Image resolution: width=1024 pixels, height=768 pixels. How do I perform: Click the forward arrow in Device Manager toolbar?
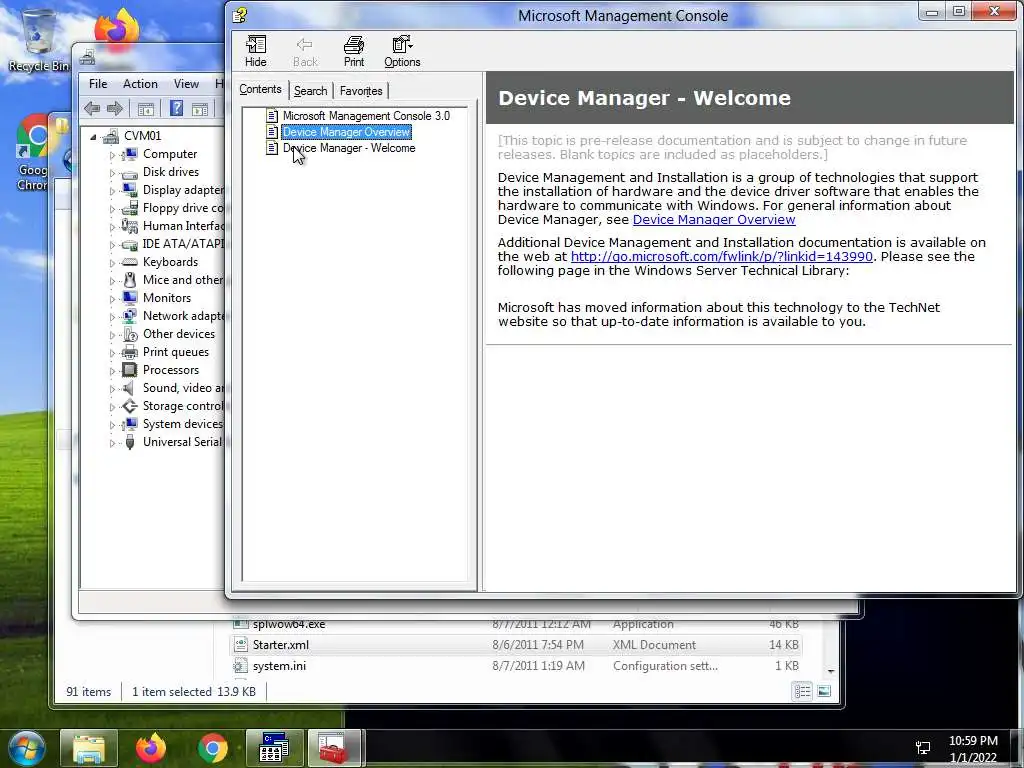coord(115,108)
